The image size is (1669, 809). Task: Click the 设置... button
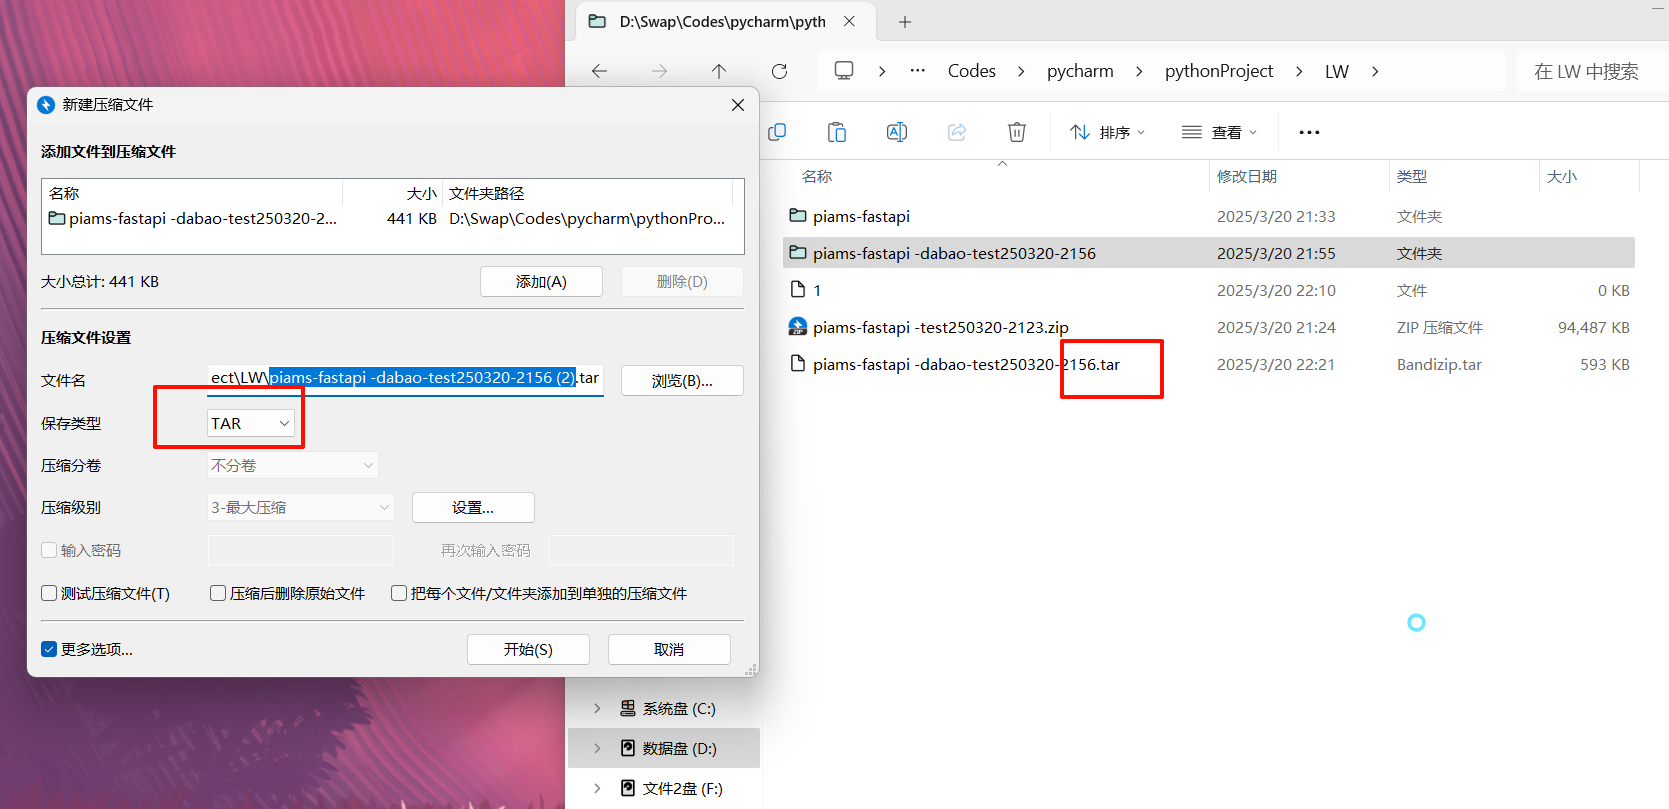(473, 508)
